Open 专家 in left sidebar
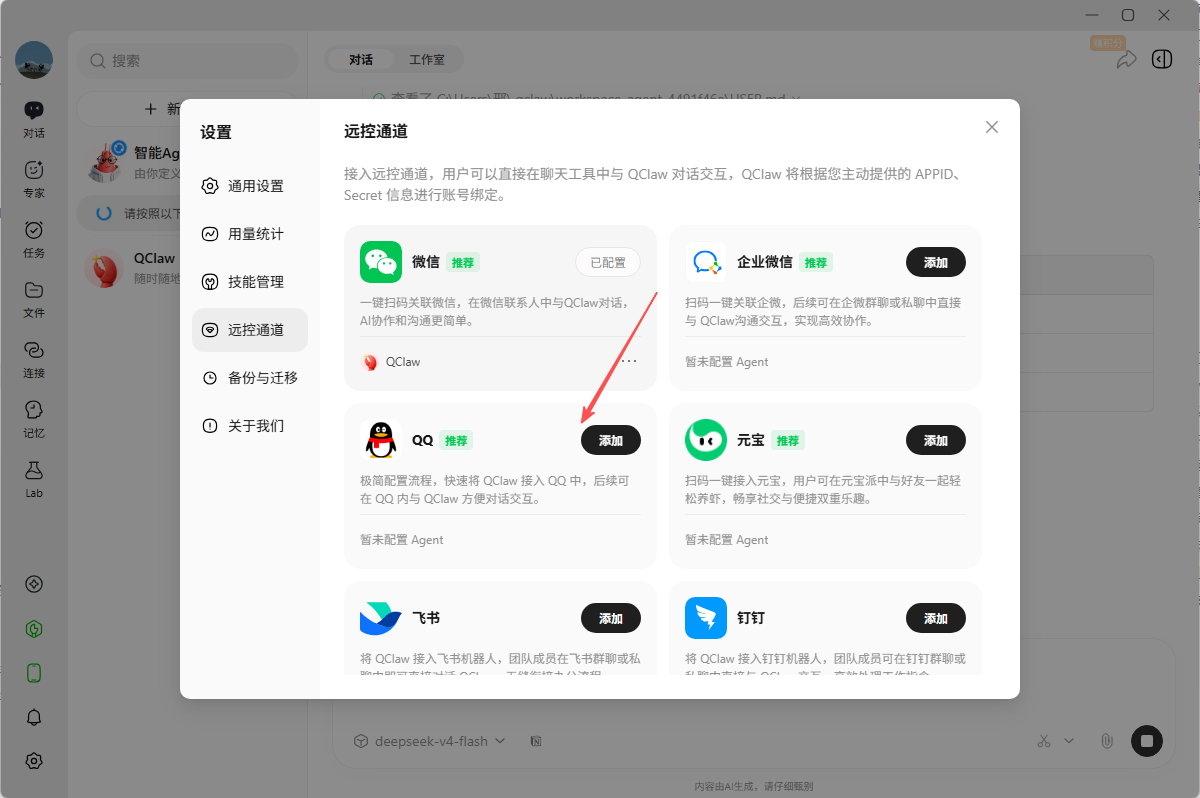The image size is (1200, 798). [x=34, y=179]
